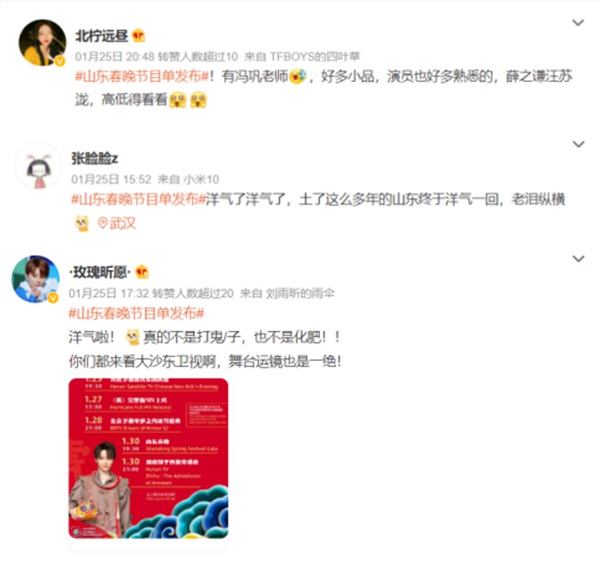Screen dimensions: 600x569
Task: Open hashtag #山东春晚节目单发布# in third post
Action: pos(136,313)
